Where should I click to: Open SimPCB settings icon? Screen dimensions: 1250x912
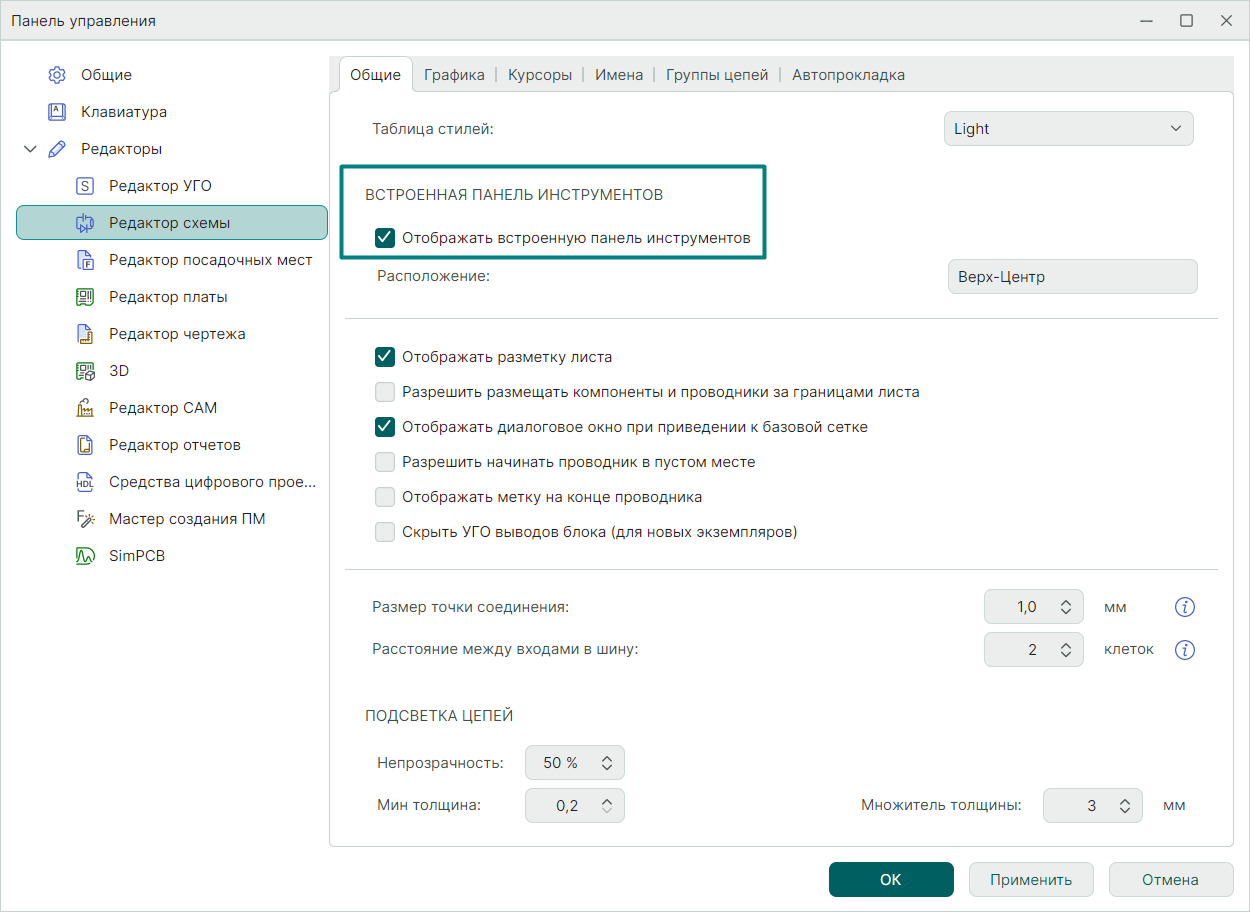(x=85, y=556)
